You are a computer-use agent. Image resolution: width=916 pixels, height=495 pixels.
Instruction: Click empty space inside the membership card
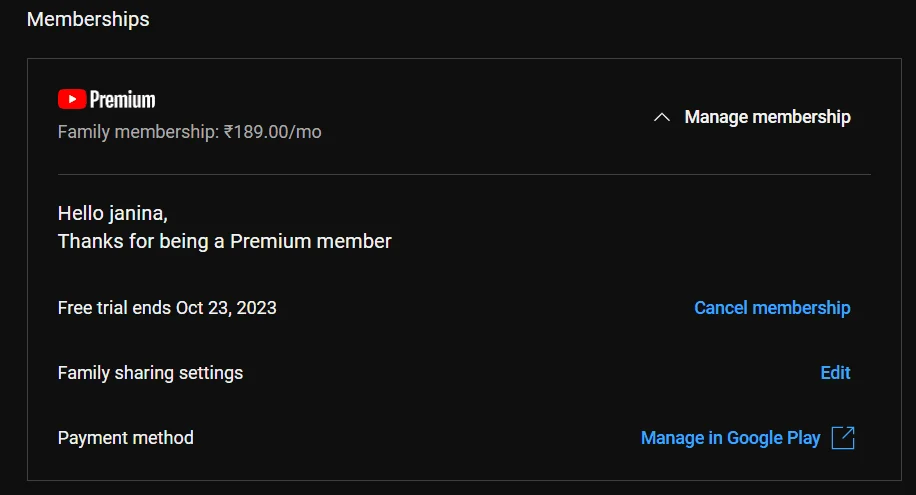tap(526, 234)
